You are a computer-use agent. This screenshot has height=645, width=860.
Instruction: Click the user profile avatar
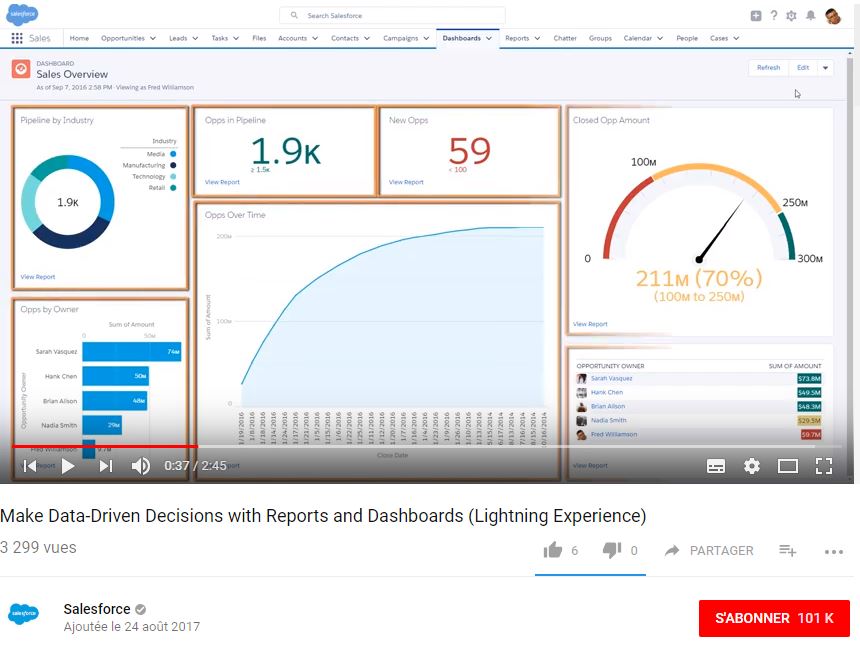(x=833, y=16)
